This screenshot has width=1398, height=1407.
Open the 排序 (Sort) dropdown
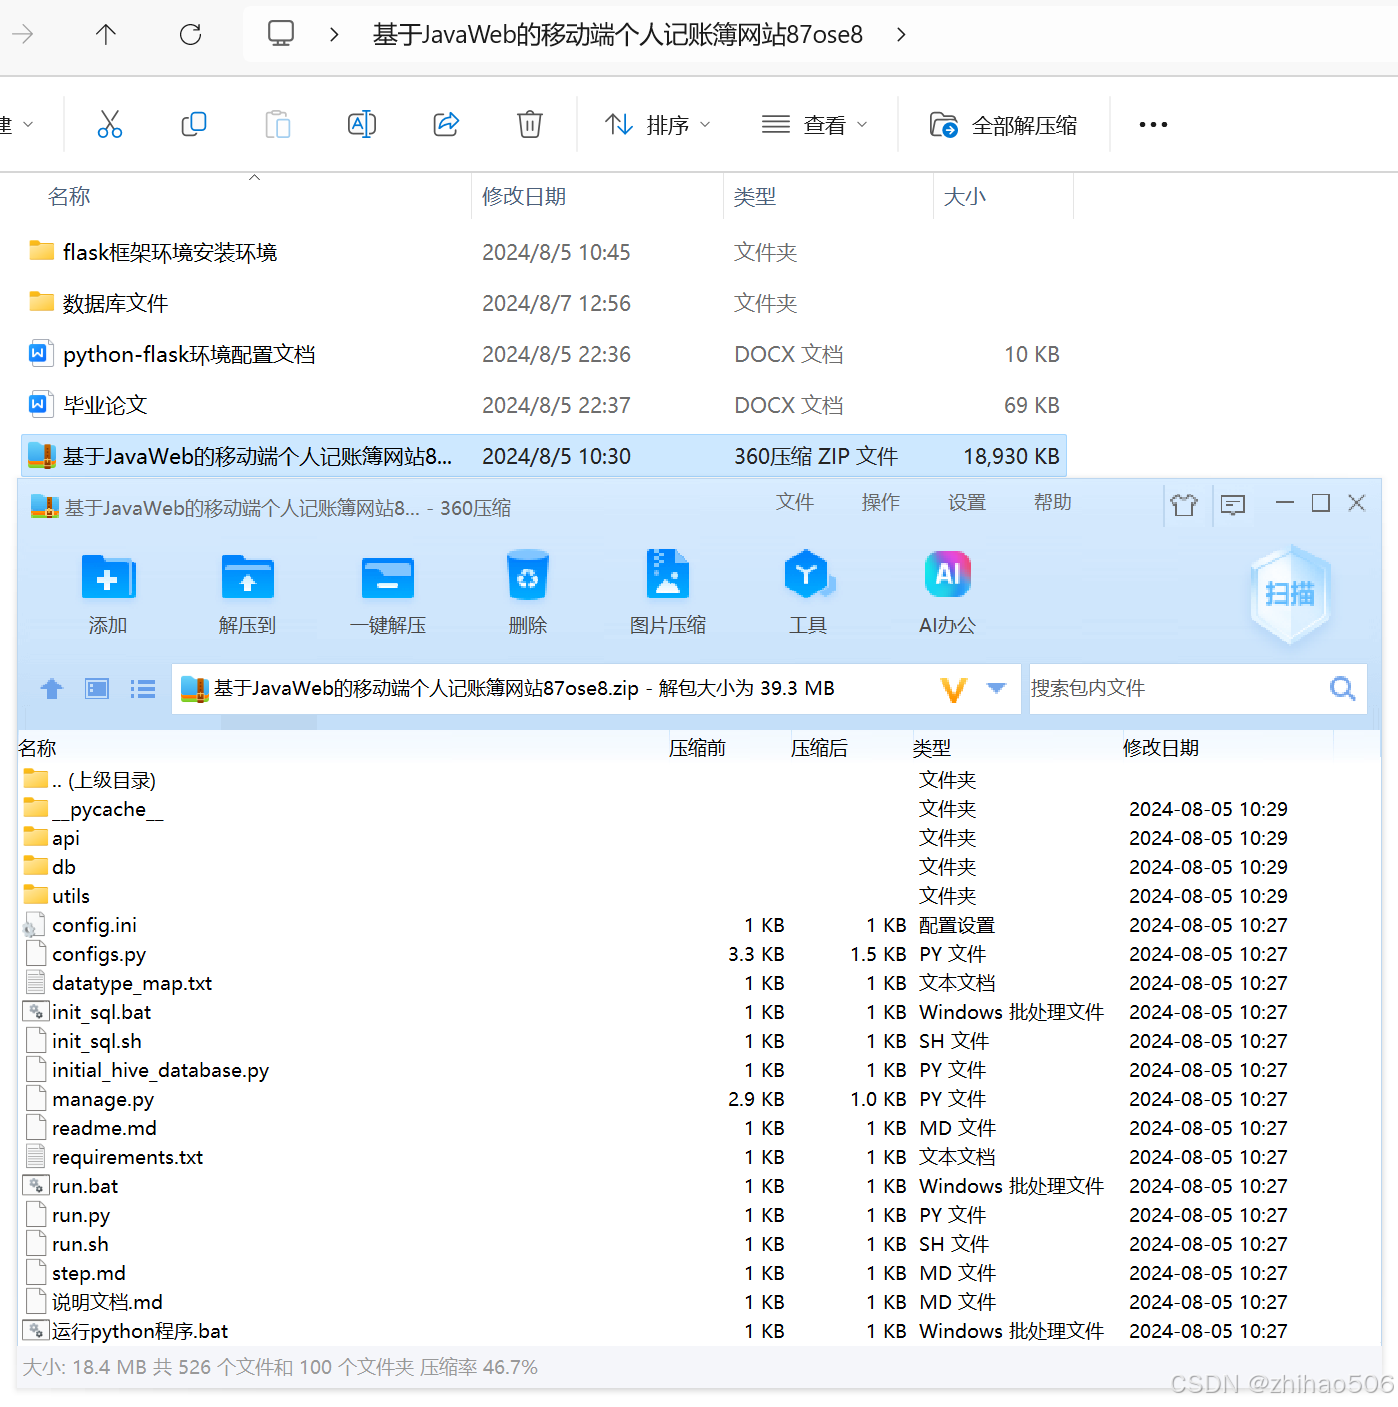tap(657, 124)
